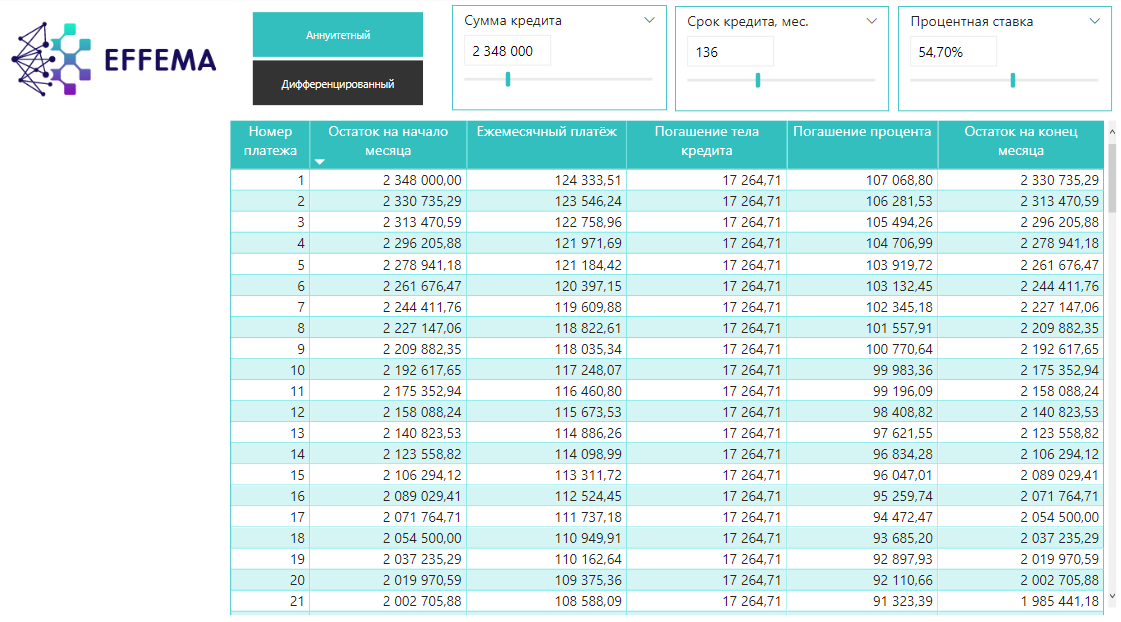Select the Дифференцированный payment type button
This screenshot has height=622, width=1121.
point(337,84)
